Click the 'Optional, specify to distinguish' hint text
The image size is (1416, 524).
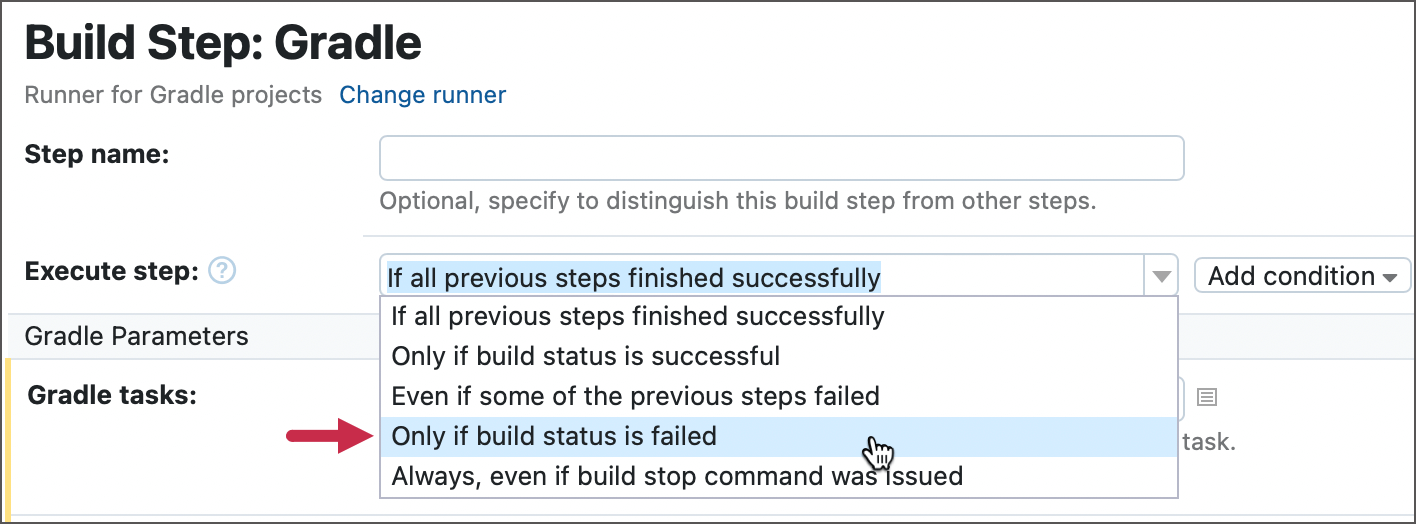pyautogui.click(x=738, y=201)
